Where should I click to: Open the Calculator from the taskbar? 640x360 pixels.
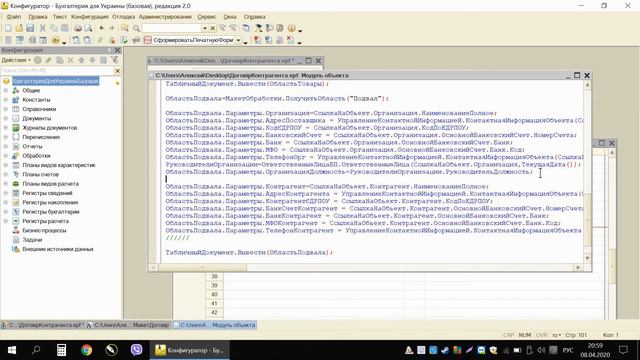(x=62, y=350)
